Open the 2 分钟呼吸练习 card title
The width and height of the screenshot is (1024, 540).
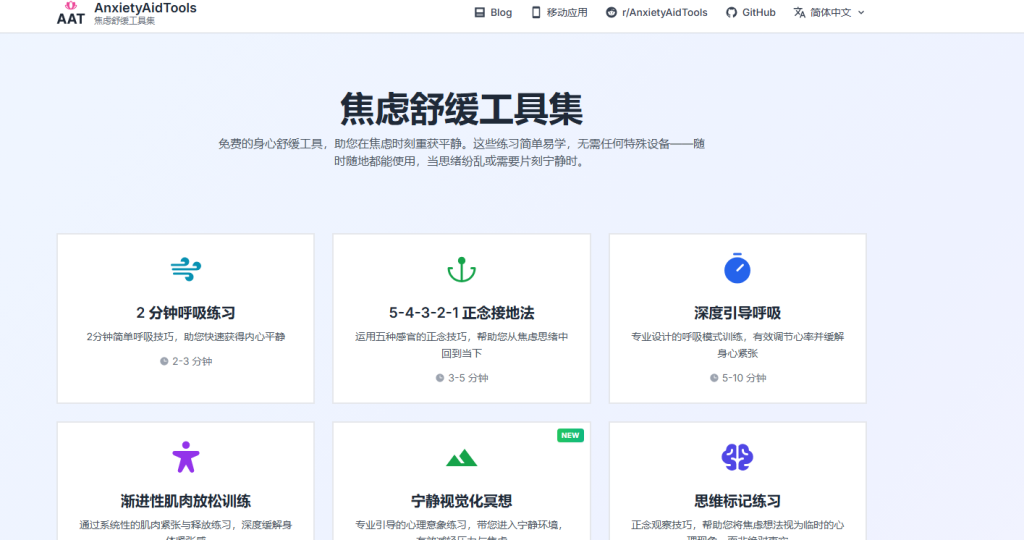coord(186,313)
